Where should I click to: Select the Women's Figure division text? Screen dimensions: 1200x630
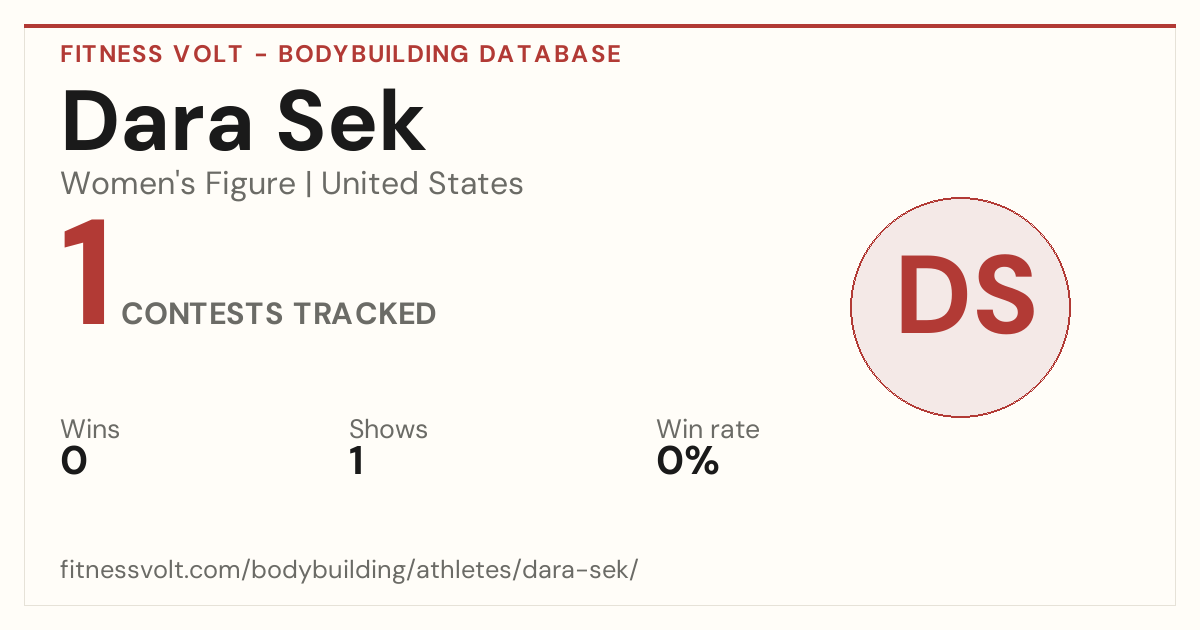[x=178, y=184]
